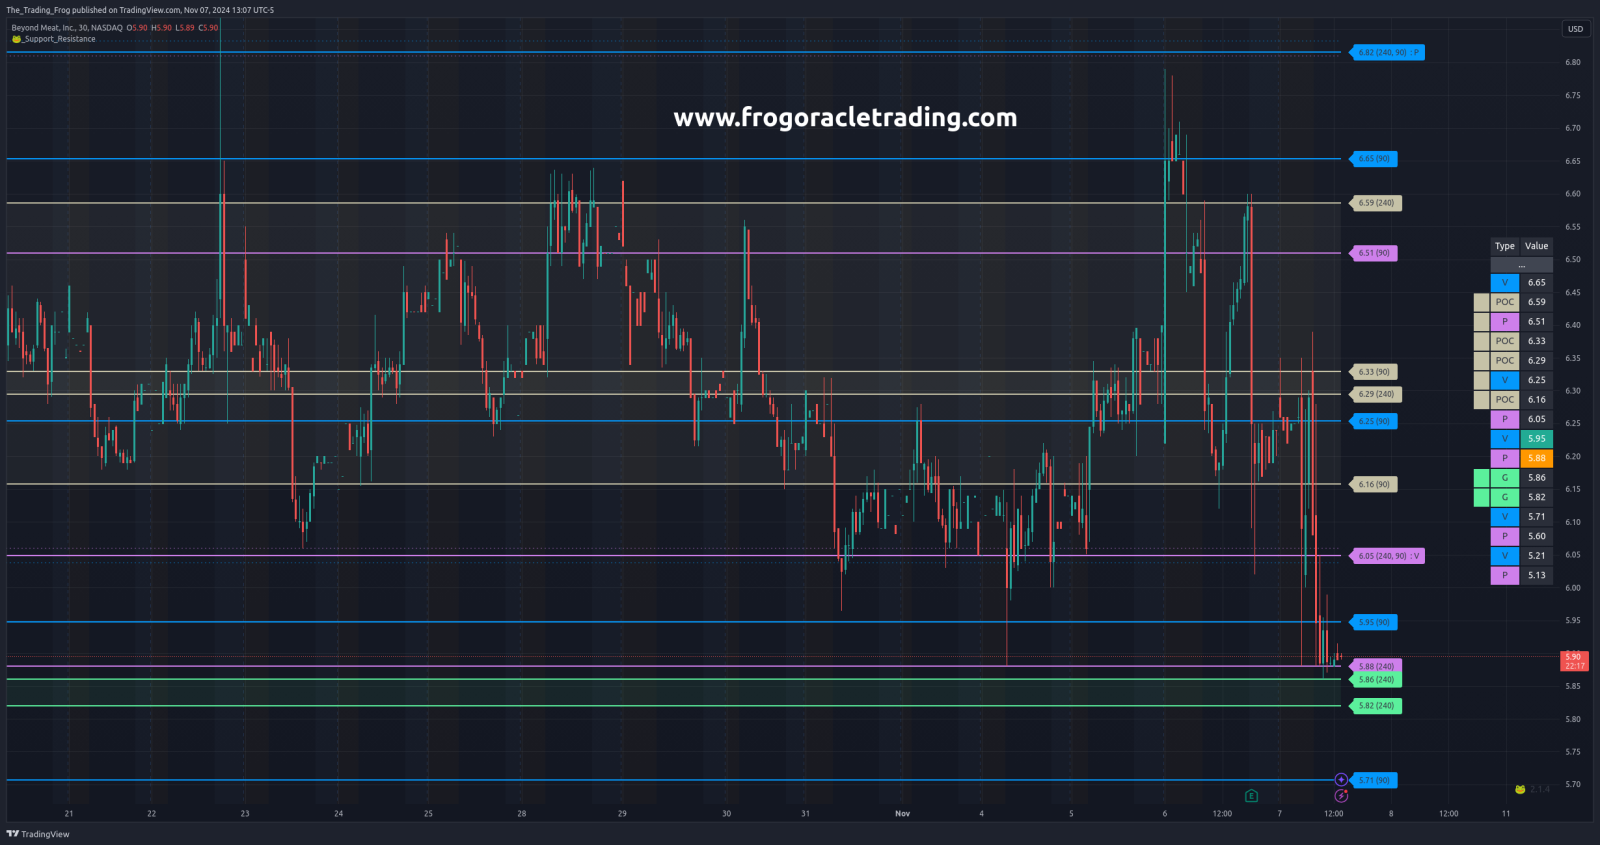Viewport: 1600px width, 845px height.
Task: Click the 5.60 value cell in table
Action: click(1537, 536)
